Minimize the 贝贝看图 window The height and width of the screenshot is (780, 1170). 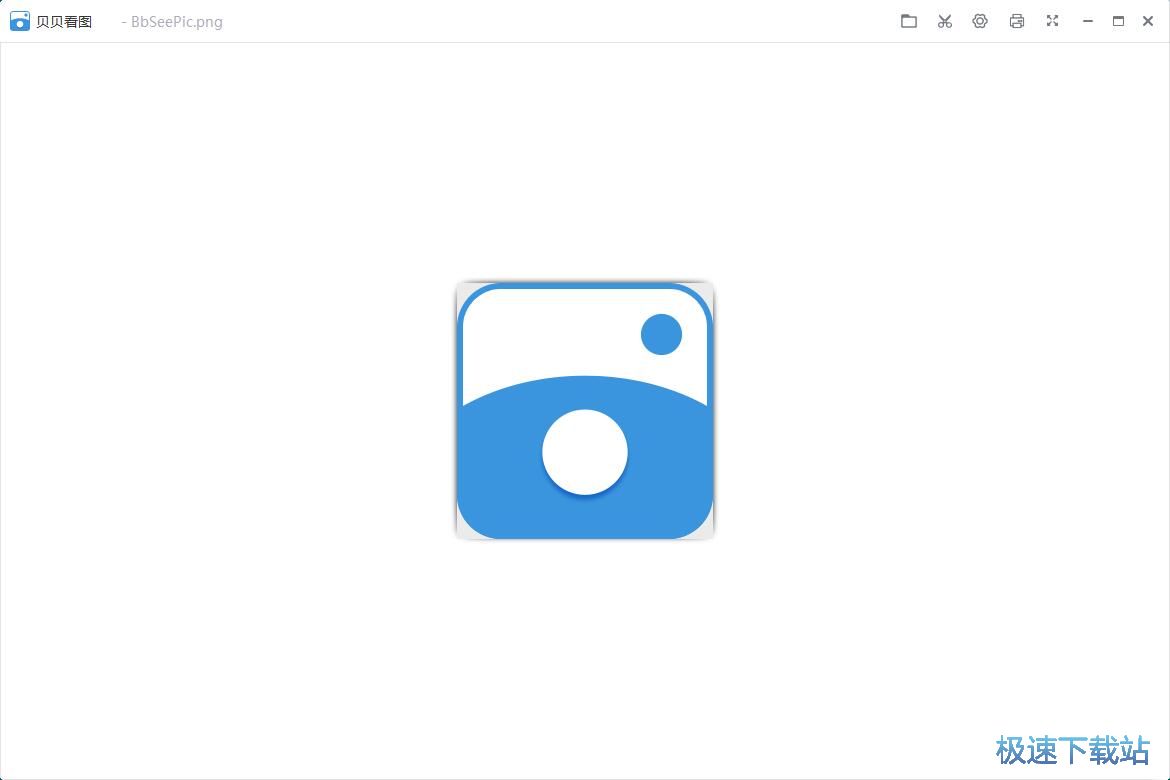pos(1088,22)
